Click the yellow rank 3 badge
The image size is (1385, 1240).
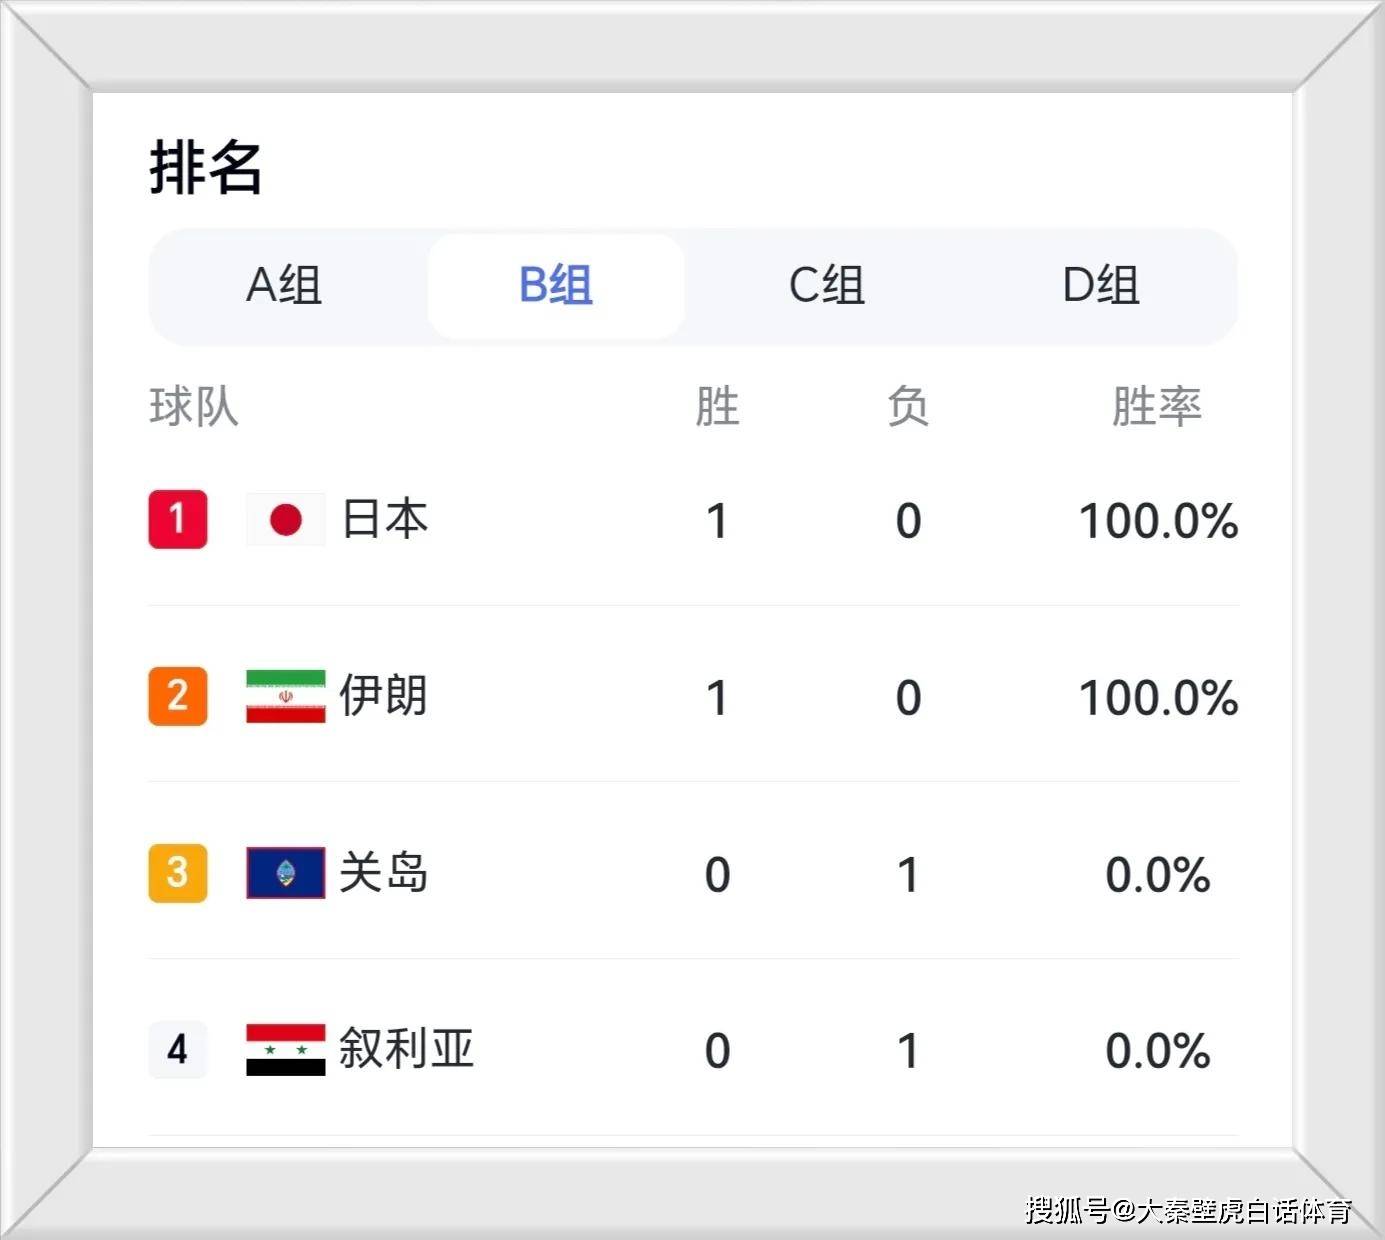178,873
